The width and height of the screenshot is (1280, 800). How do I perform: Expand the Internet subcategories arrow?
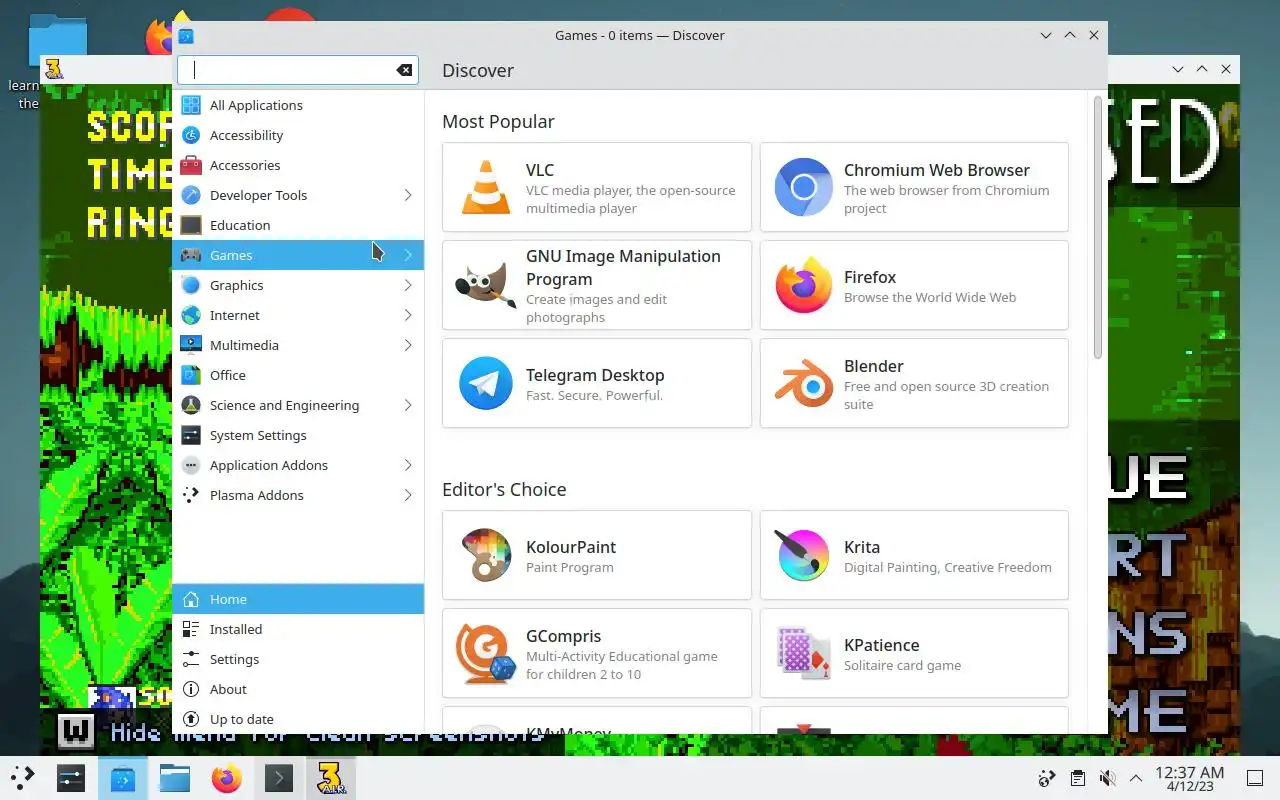pos(408,315)
